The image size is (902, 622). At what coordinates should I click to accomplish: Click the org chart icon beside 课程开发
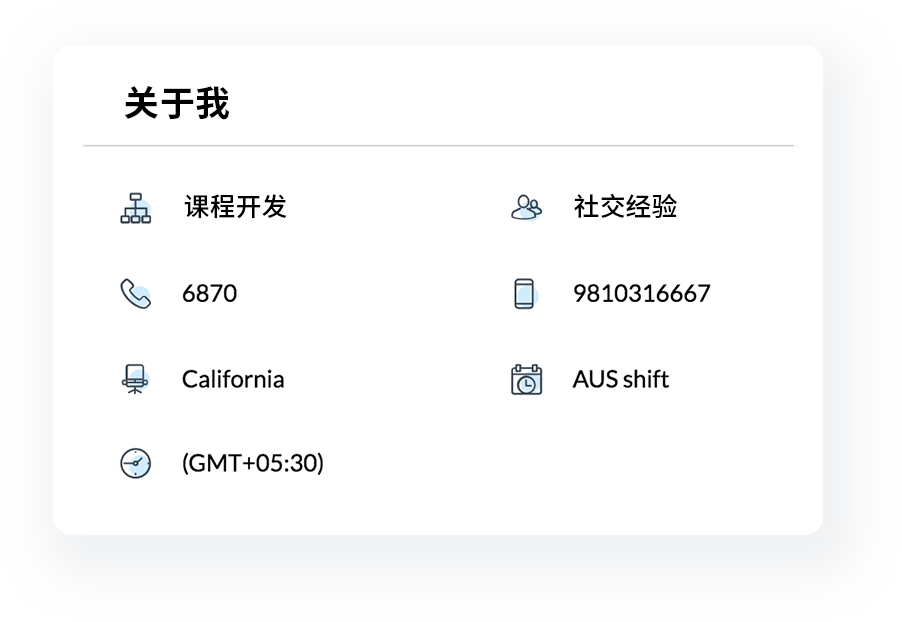point(135,208)
